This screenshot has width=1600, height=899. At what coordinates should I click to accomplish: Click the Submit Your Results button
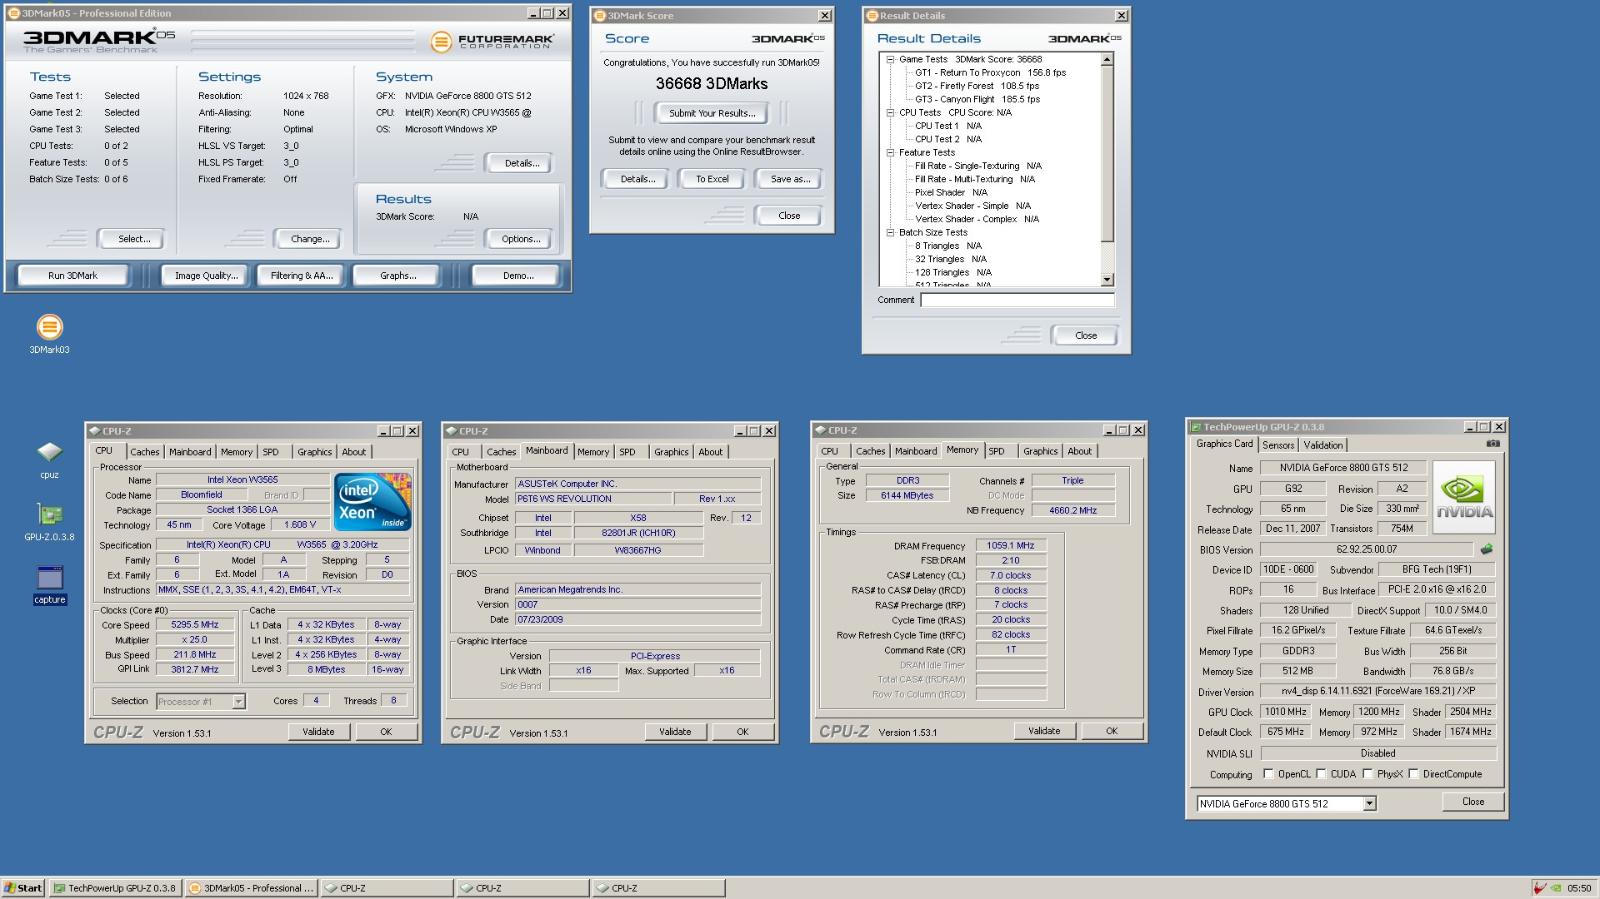pos(712,113)
